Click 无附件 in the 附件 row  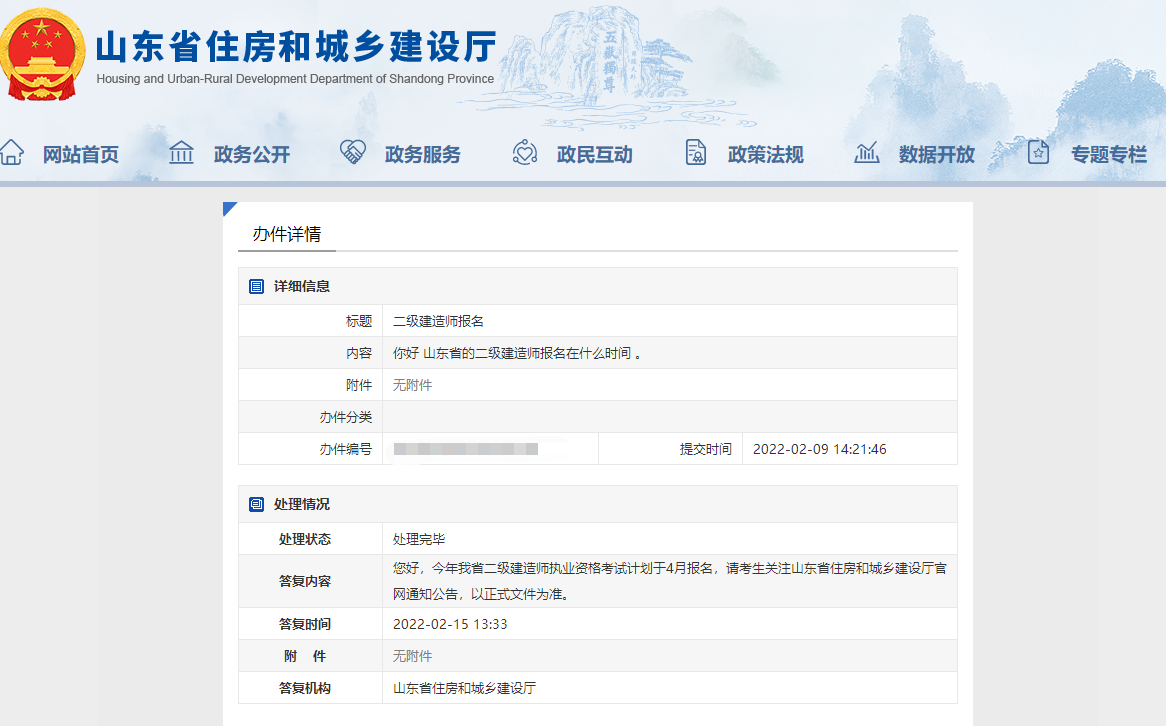[x=412, y=384]
